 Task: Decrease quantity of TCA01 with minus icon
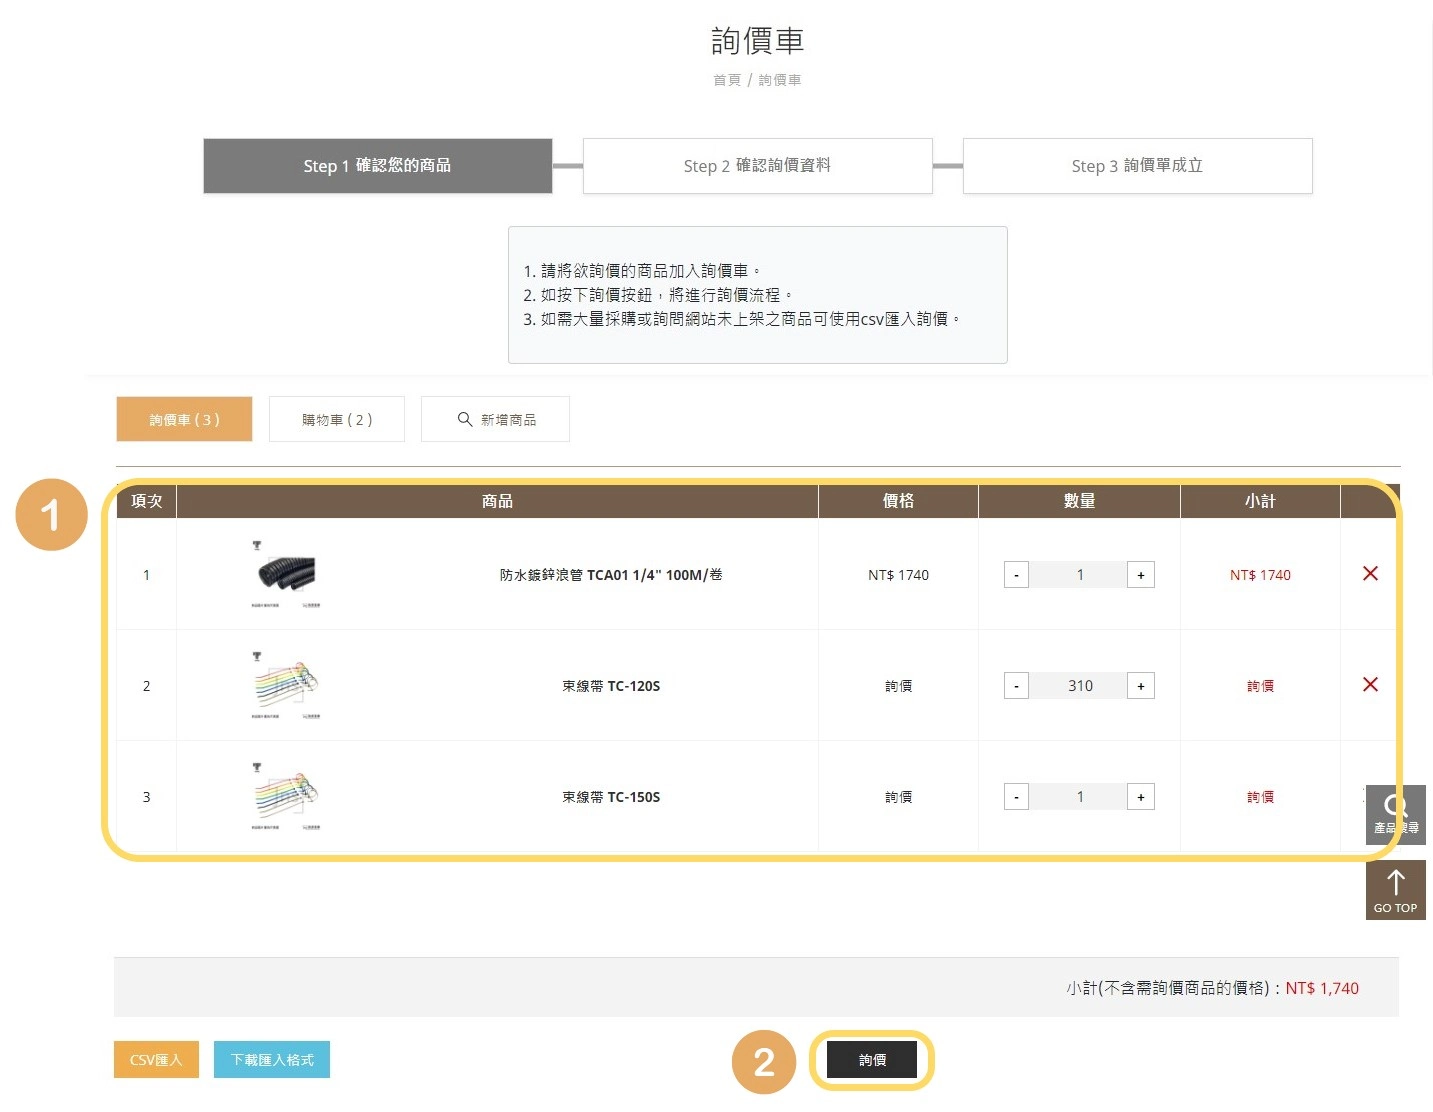(x=1016, y=574)
